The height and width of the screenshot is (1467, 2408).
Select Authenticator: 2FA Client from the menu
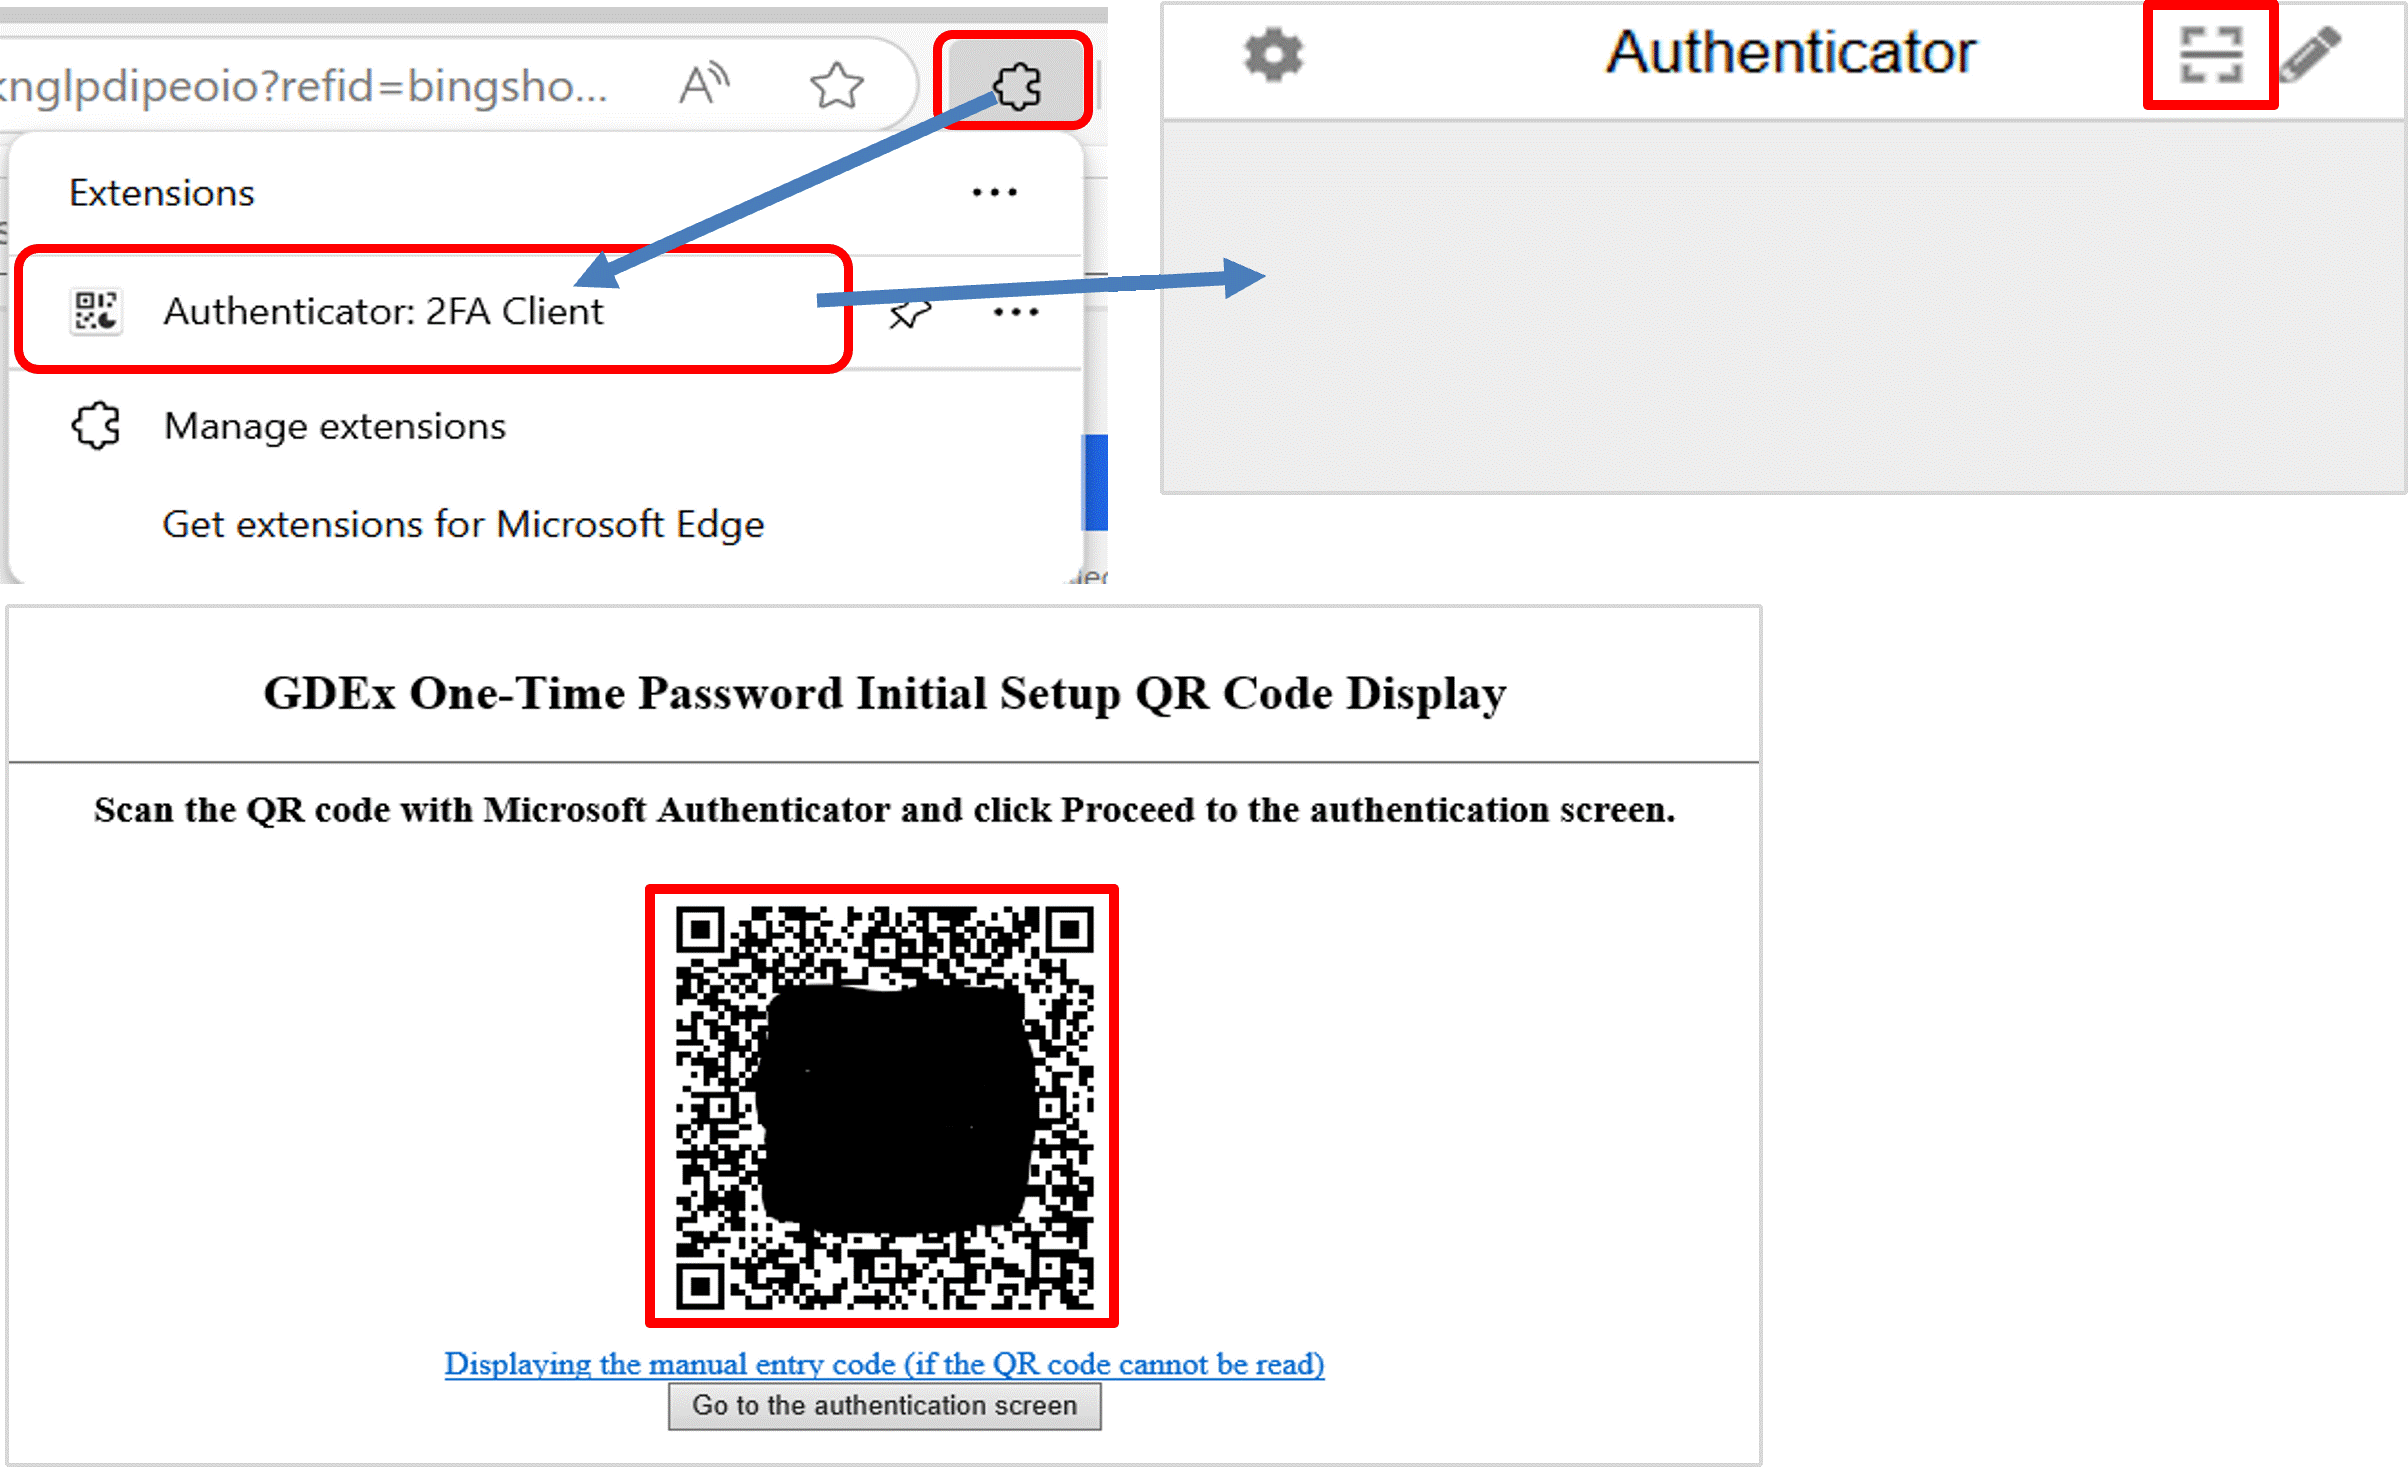(384, 311)
